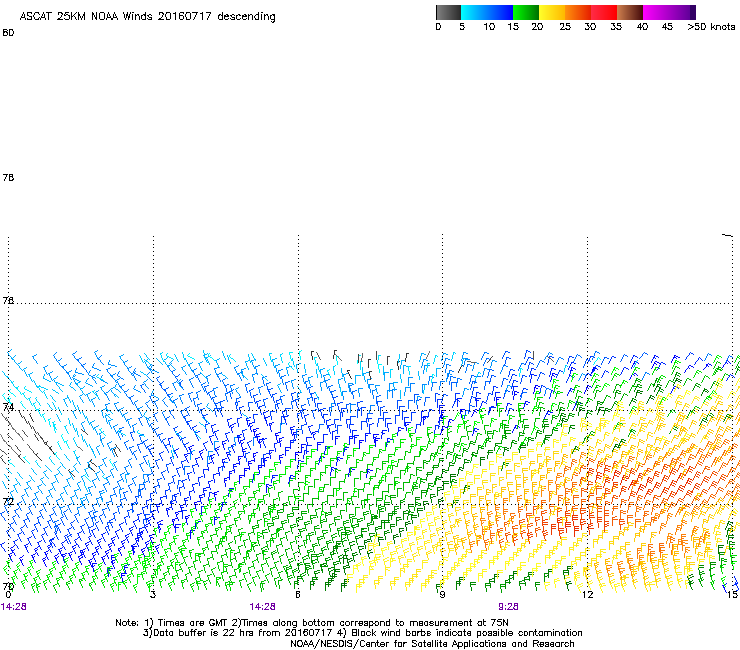Select the gray 0-5 knots color bar segment
The height and width of the screenshot is (650, 740).
448,12
